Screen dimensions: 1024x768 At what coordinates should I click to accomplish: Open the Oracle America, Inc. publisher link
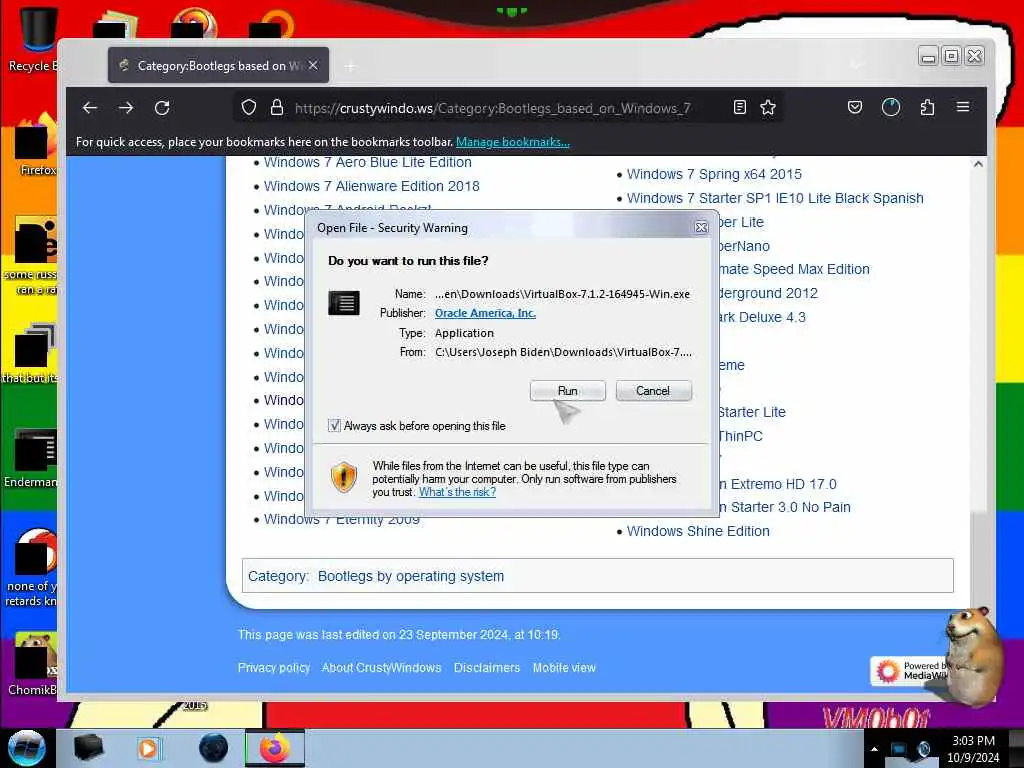point(485,313)
